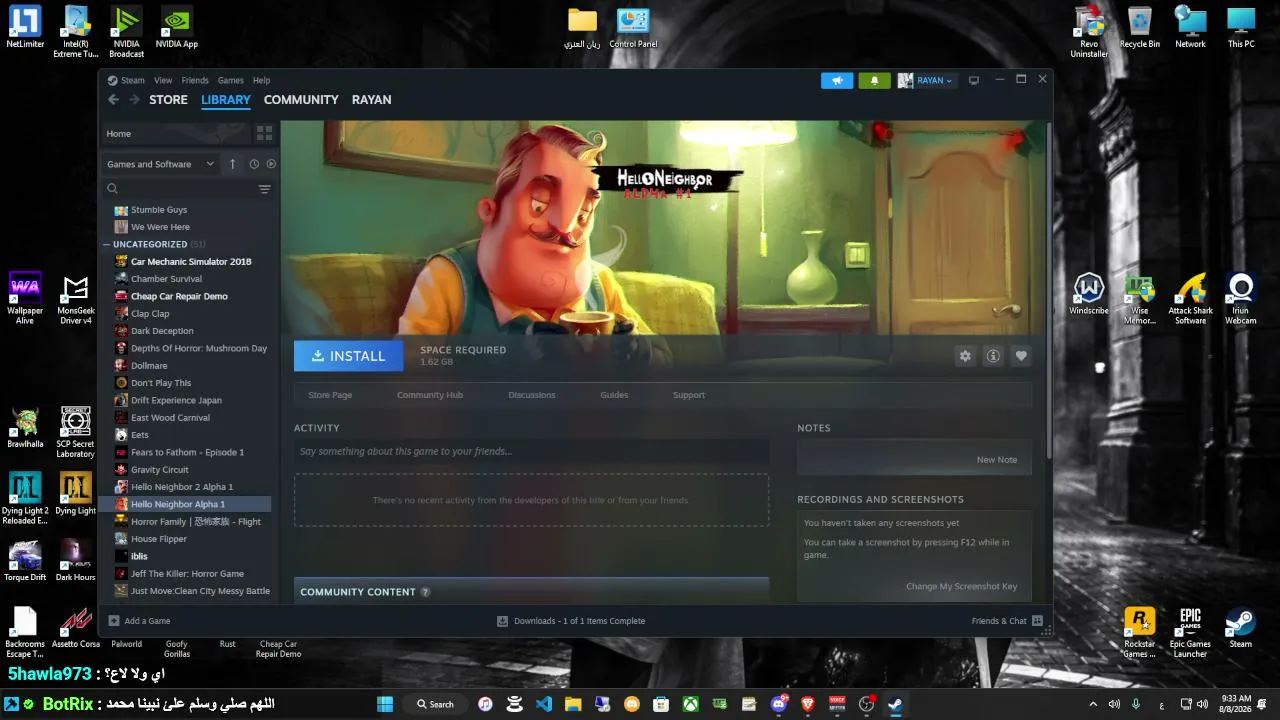Image resolution: width=1280 pixels, height=720 pixels.
Task: Click the Brave browser taskbar icon
Action: click(808, 704)
